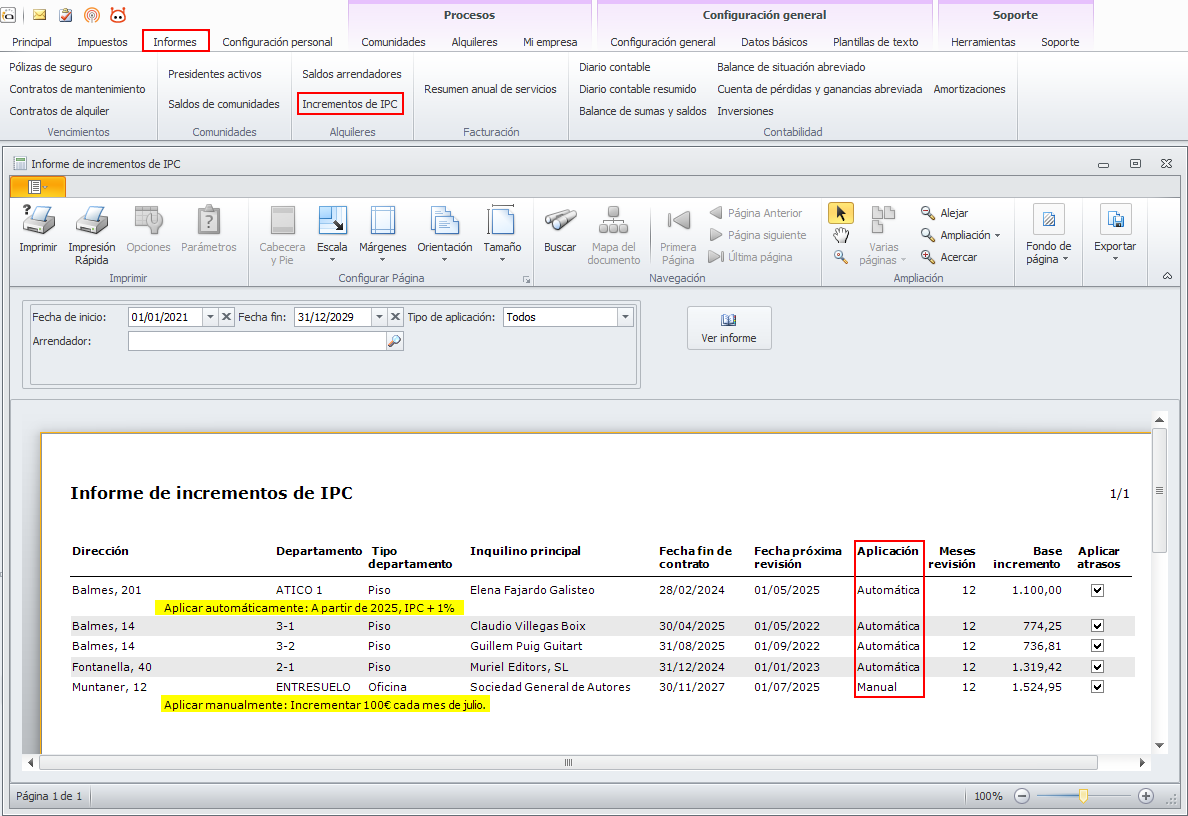
Task: Uncheck Aplicar atrasos for Muntaner, 12
Action: (1097, 687)
